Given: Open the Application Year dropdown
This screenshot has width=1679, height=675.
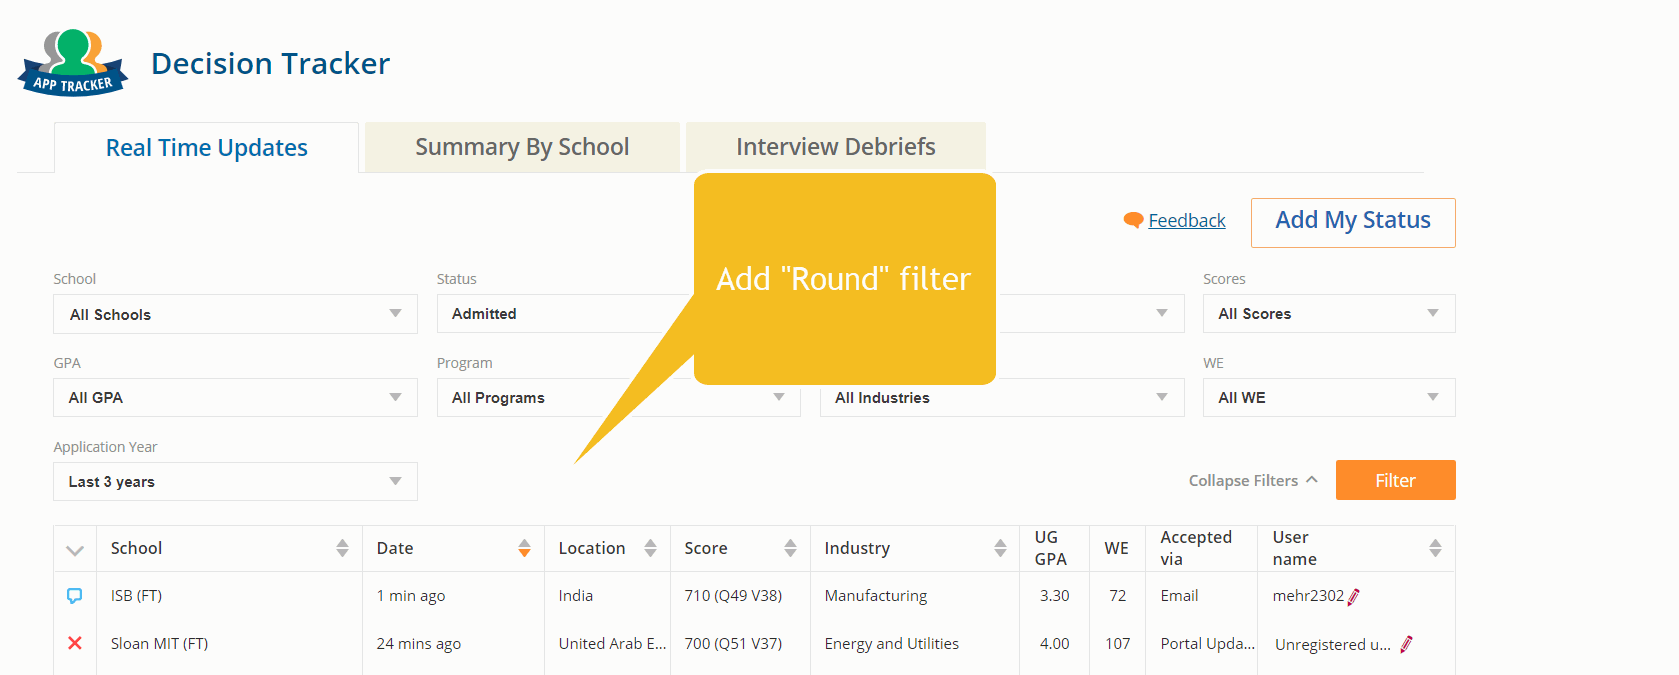Looking at the screenshot, I should point(235,482).
